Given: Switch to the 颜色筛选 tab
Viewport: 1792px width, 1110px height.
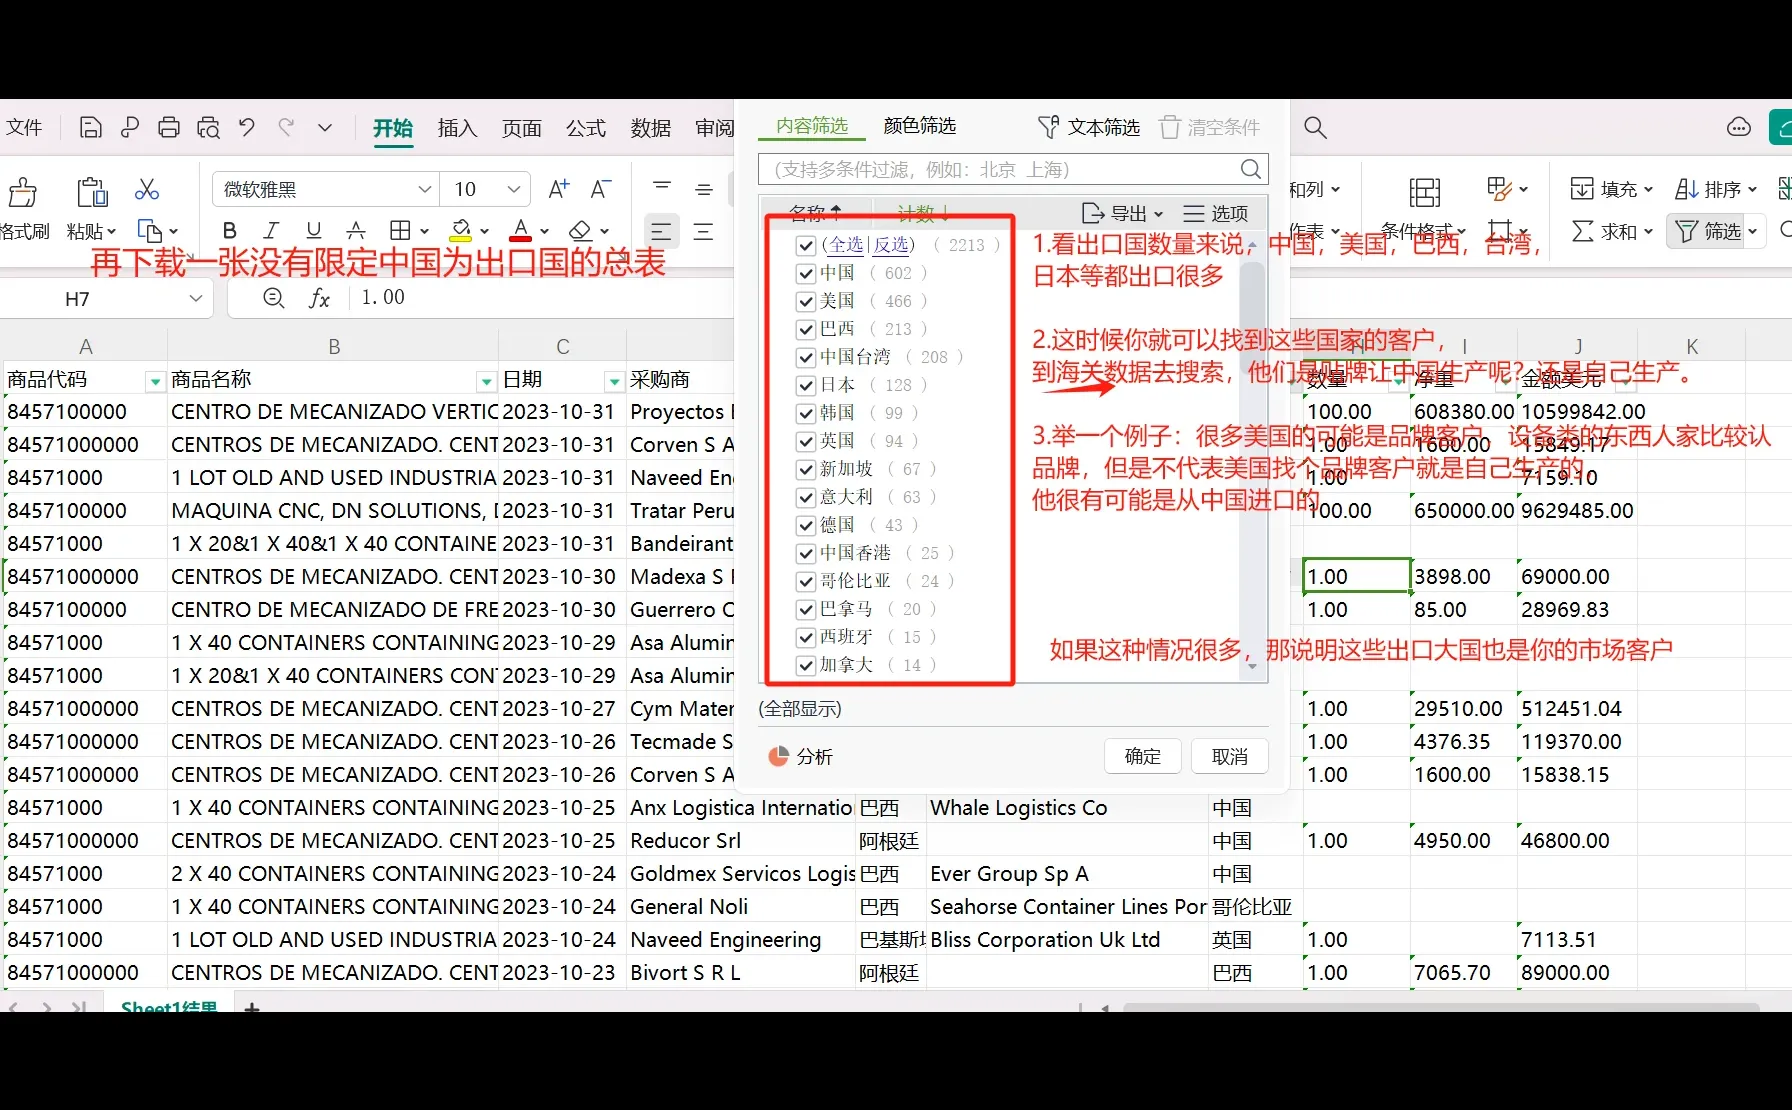Looking at the screenshot, I should [918, 126].
